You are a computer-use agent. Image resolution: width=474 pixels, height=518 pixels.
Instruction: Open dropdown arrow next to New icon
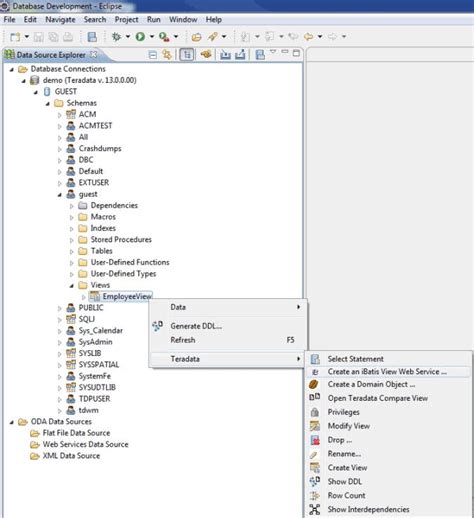pyautogui.click(x=27, y=36)
